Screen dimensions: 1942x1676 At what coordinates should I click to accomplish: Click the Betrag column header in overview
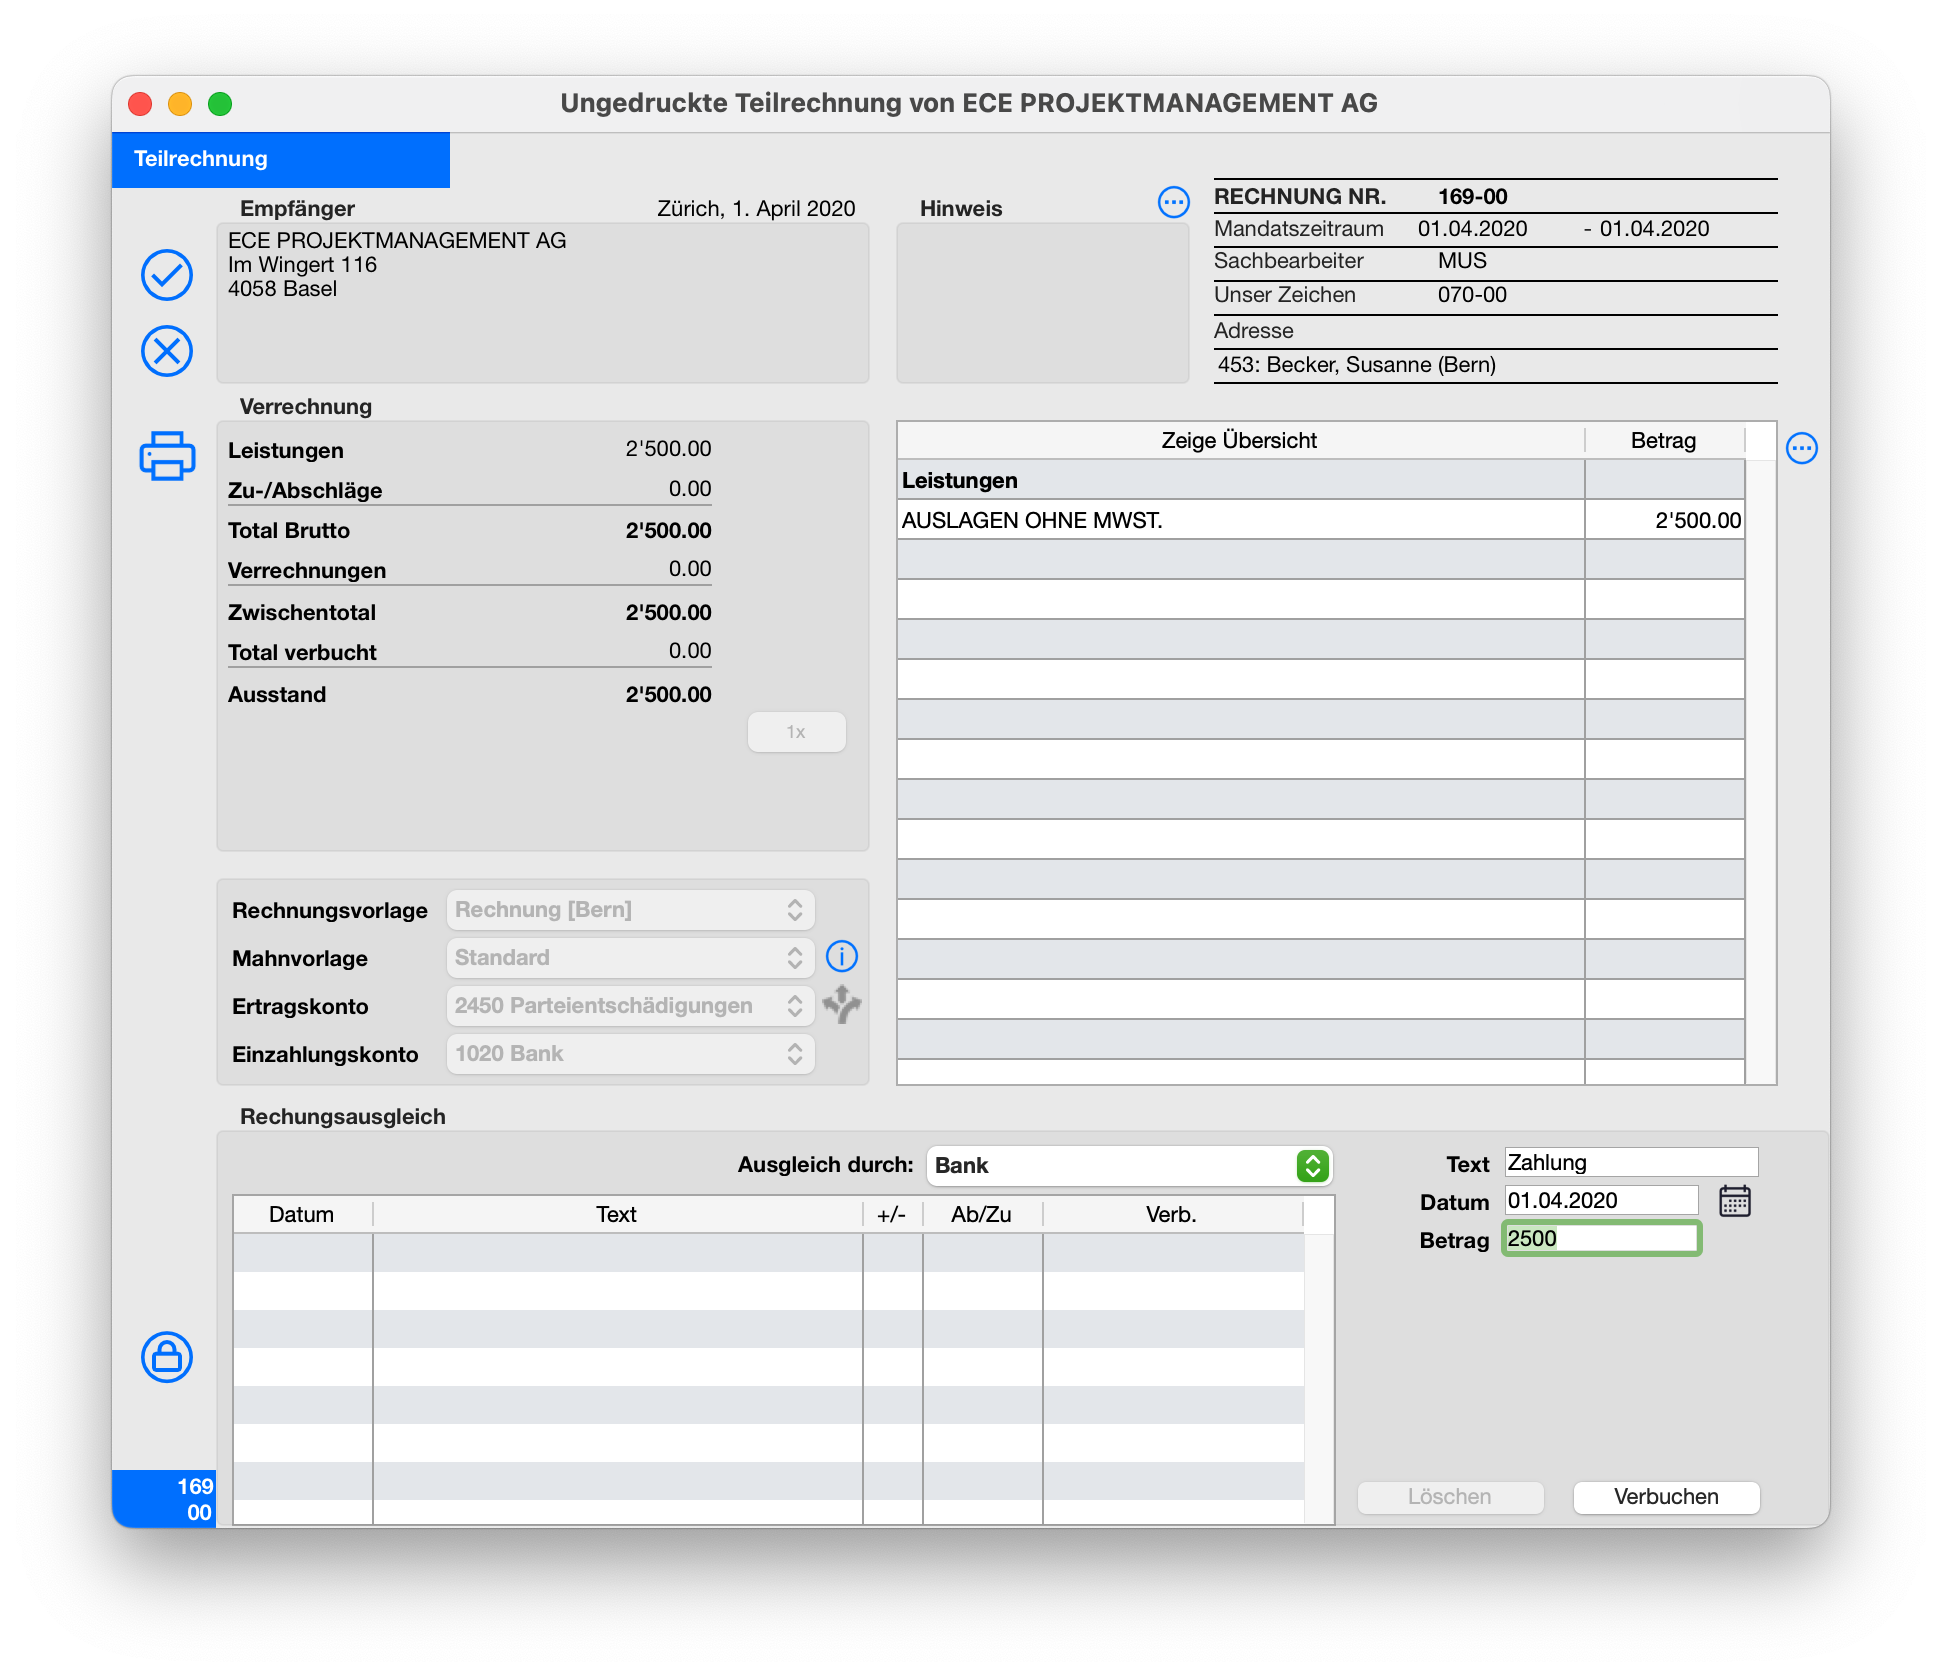1664,441
